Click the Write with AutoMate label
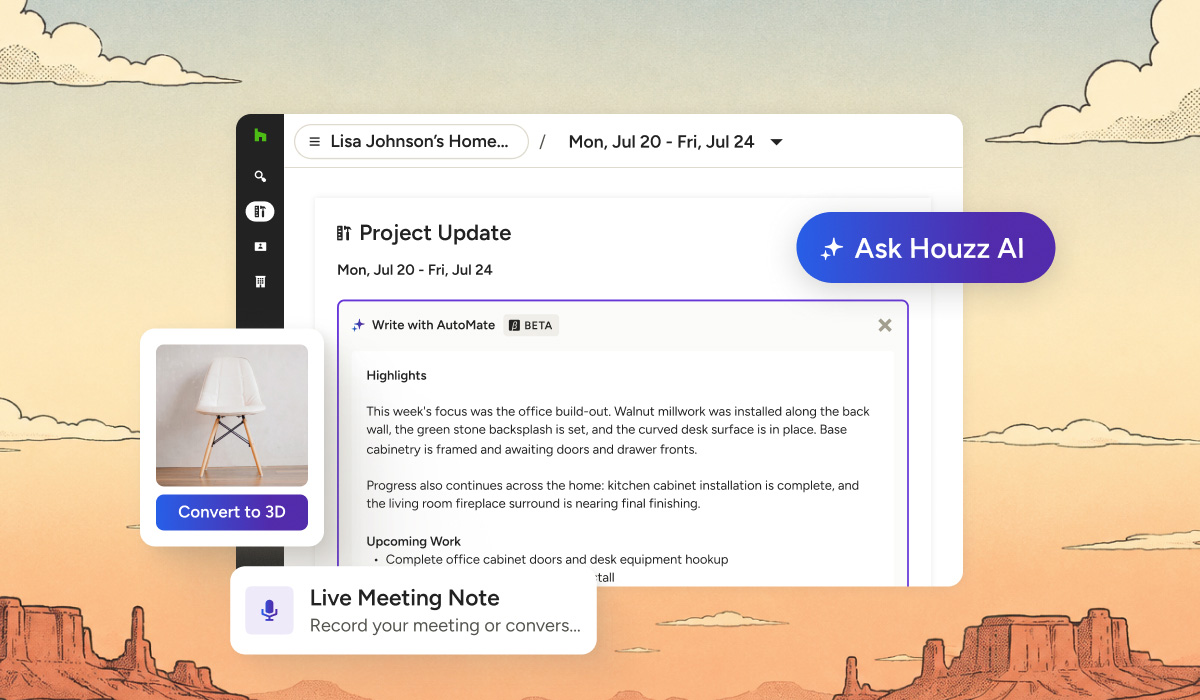This screenshot has width=1200, height=700. tap(433, 325)
